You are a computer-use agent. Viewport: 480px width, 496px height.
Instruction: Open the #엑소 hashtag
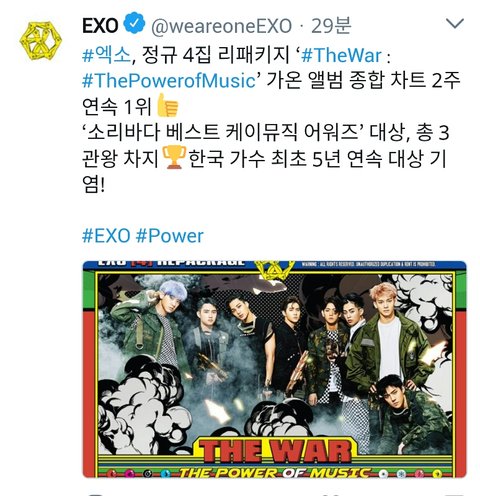(106, 55)
